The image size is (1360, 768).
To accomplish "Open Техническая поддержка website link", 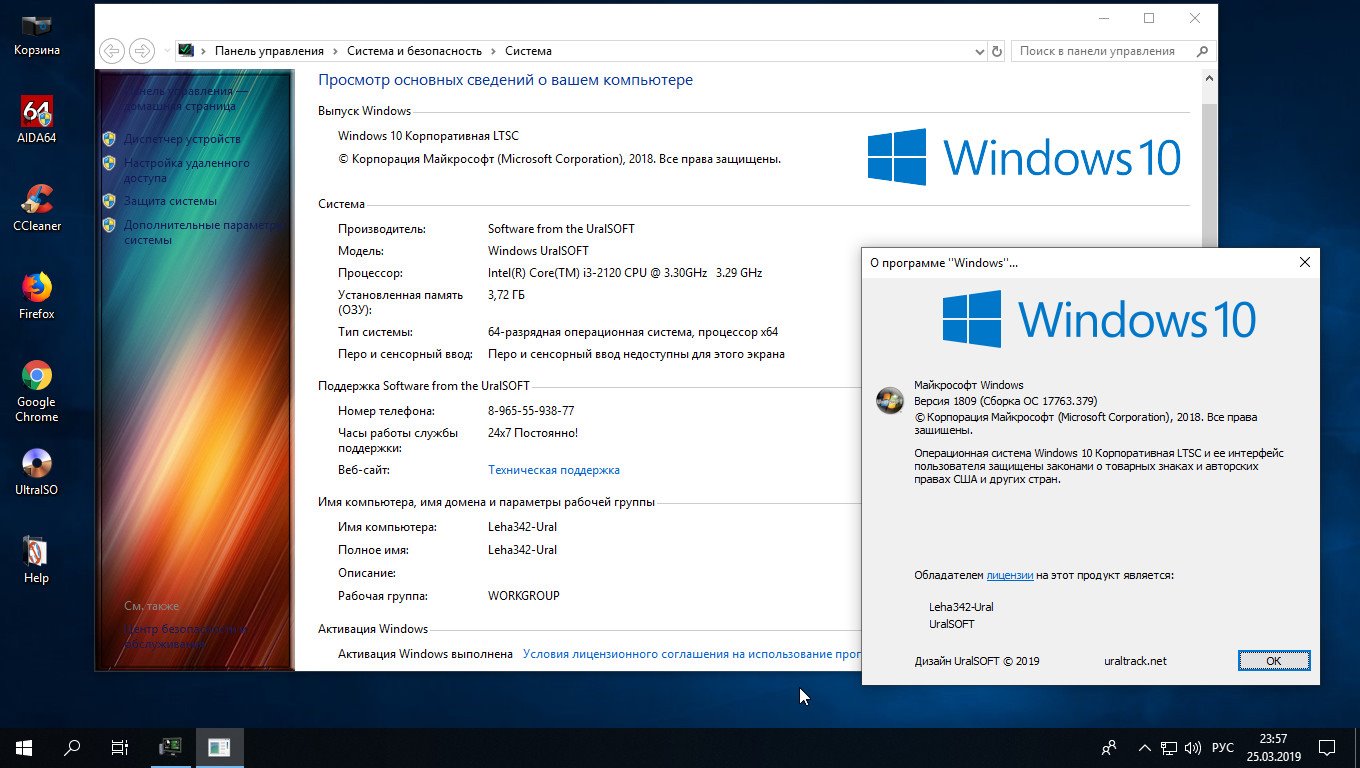I will click(554, 470).
